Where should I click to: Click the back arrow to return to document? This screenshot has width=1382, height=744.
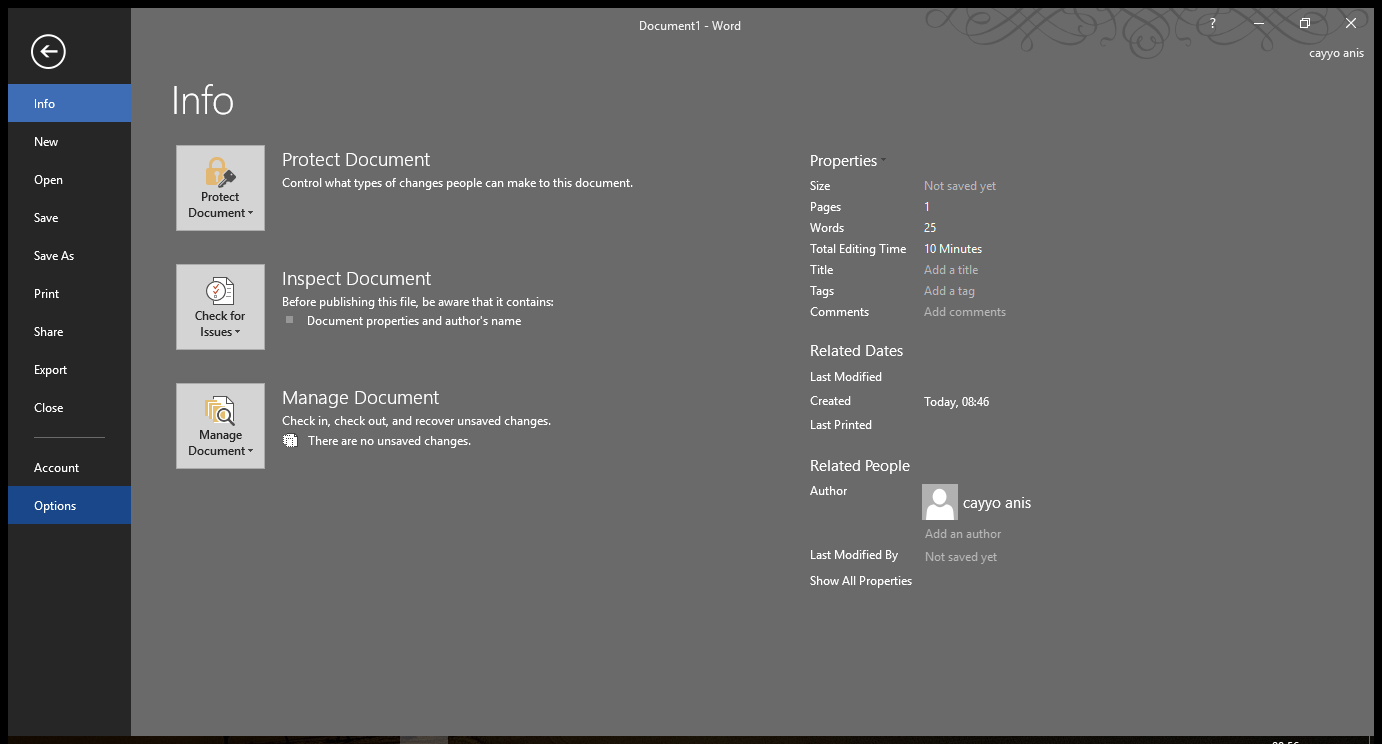[48, 51]
